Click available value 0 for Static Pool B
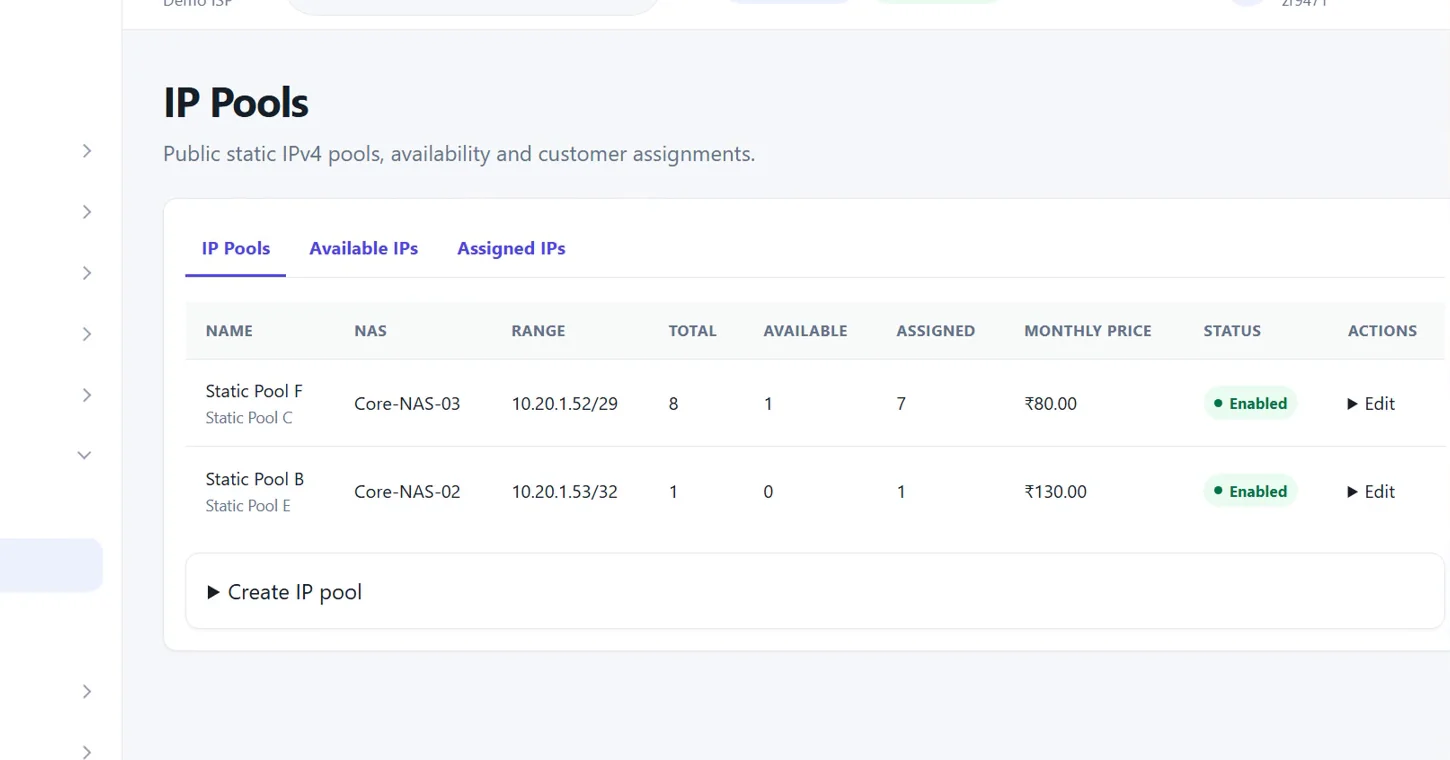 coord(768,492)
